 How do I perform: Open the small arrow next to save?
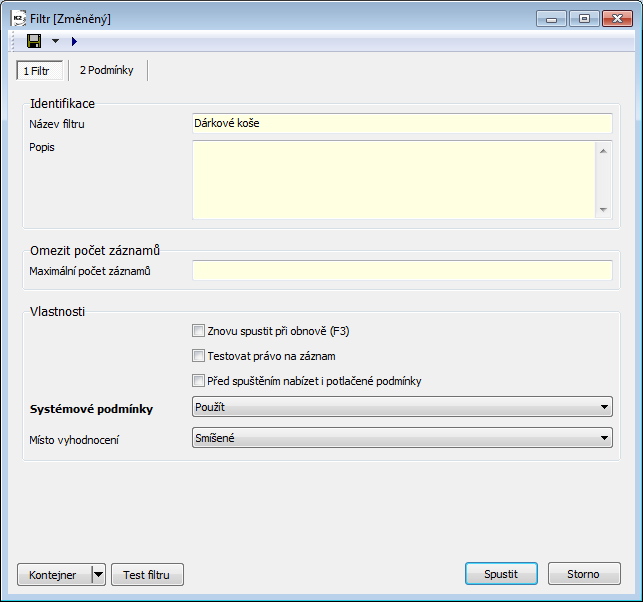[55, 41]
